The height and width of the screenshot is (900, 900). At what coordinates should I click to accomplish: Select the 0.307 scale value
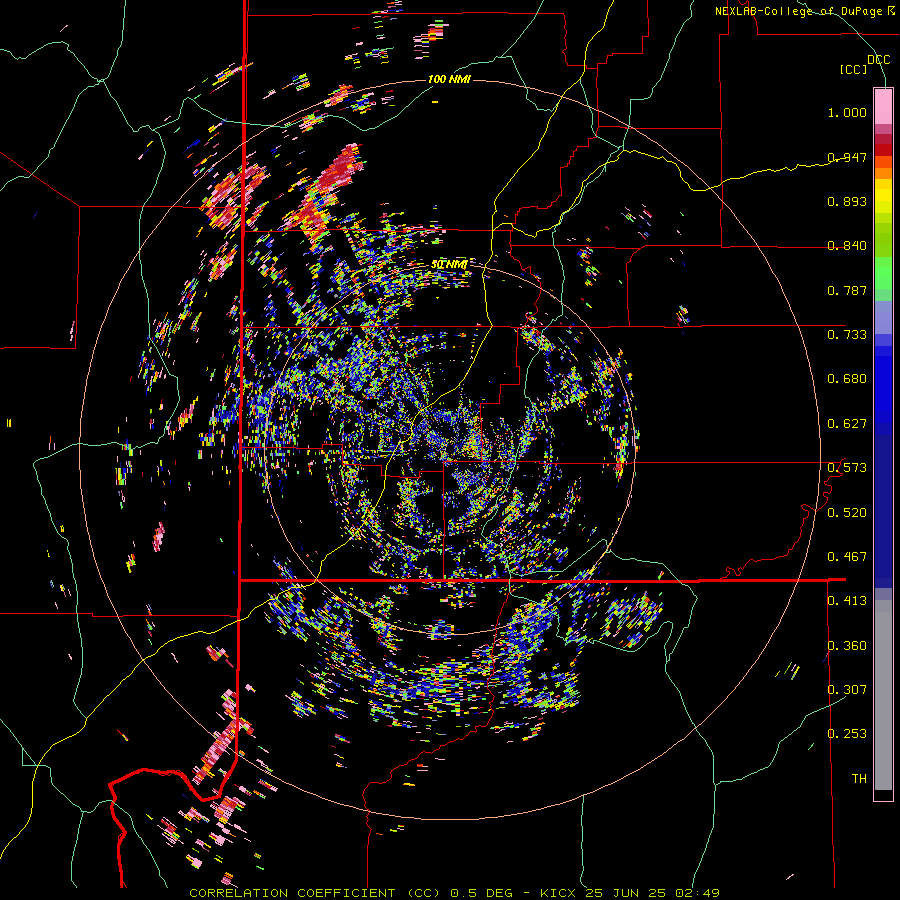[847, 690]
